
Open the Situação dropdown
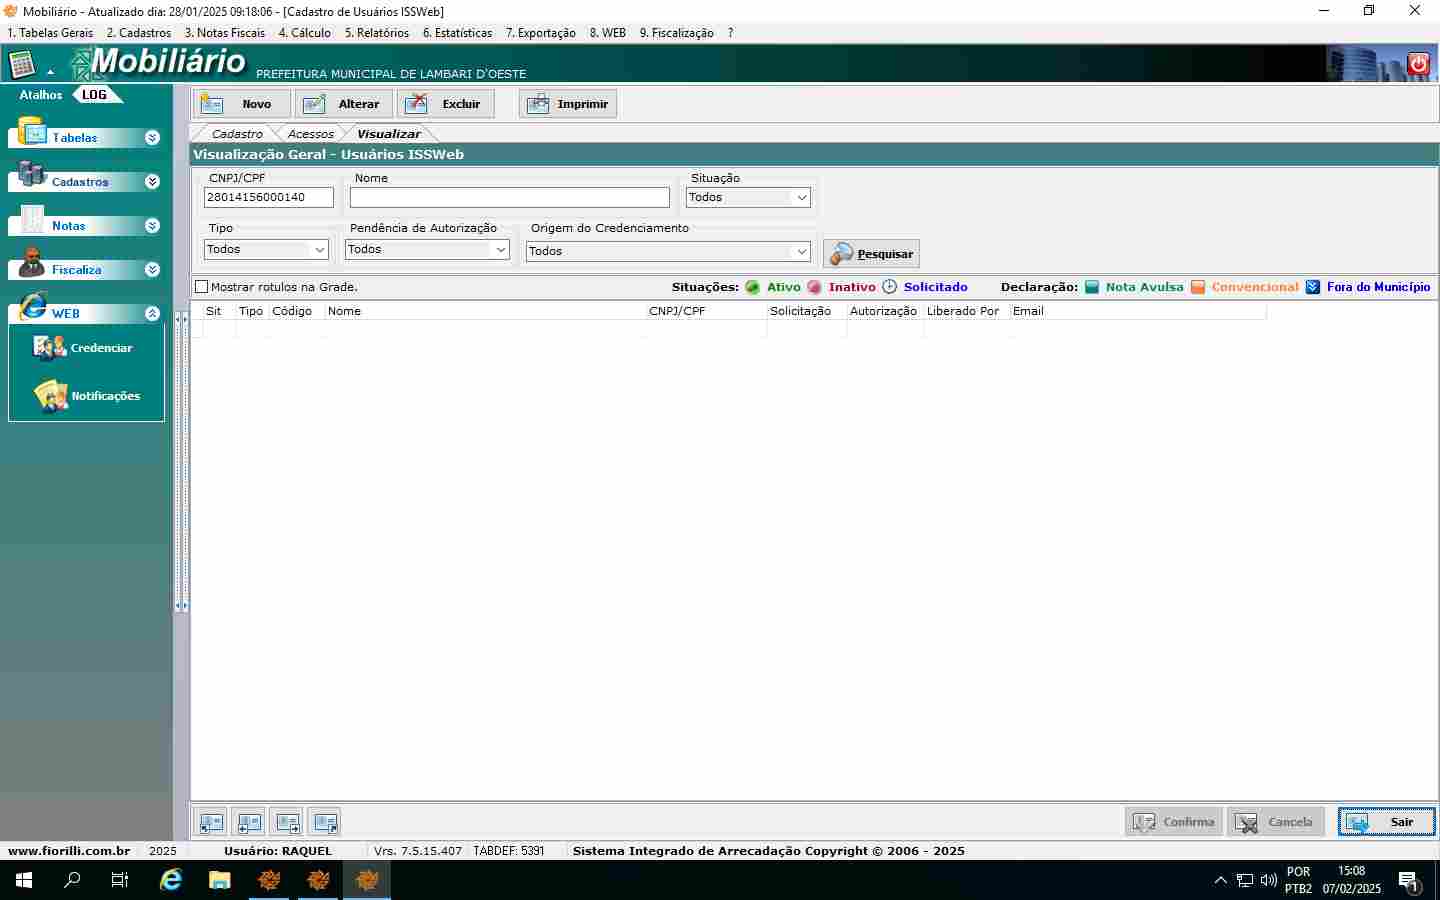(x=801, y=198)
